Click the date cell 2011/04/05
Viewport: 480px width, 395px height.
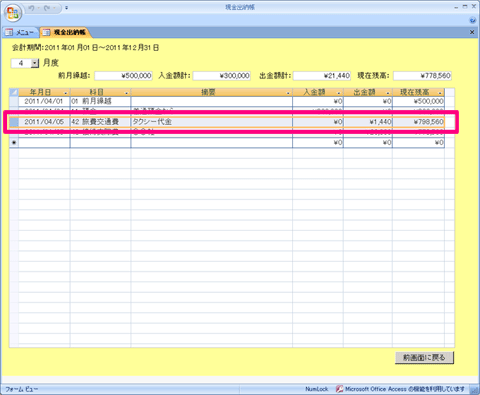point(44,122)
